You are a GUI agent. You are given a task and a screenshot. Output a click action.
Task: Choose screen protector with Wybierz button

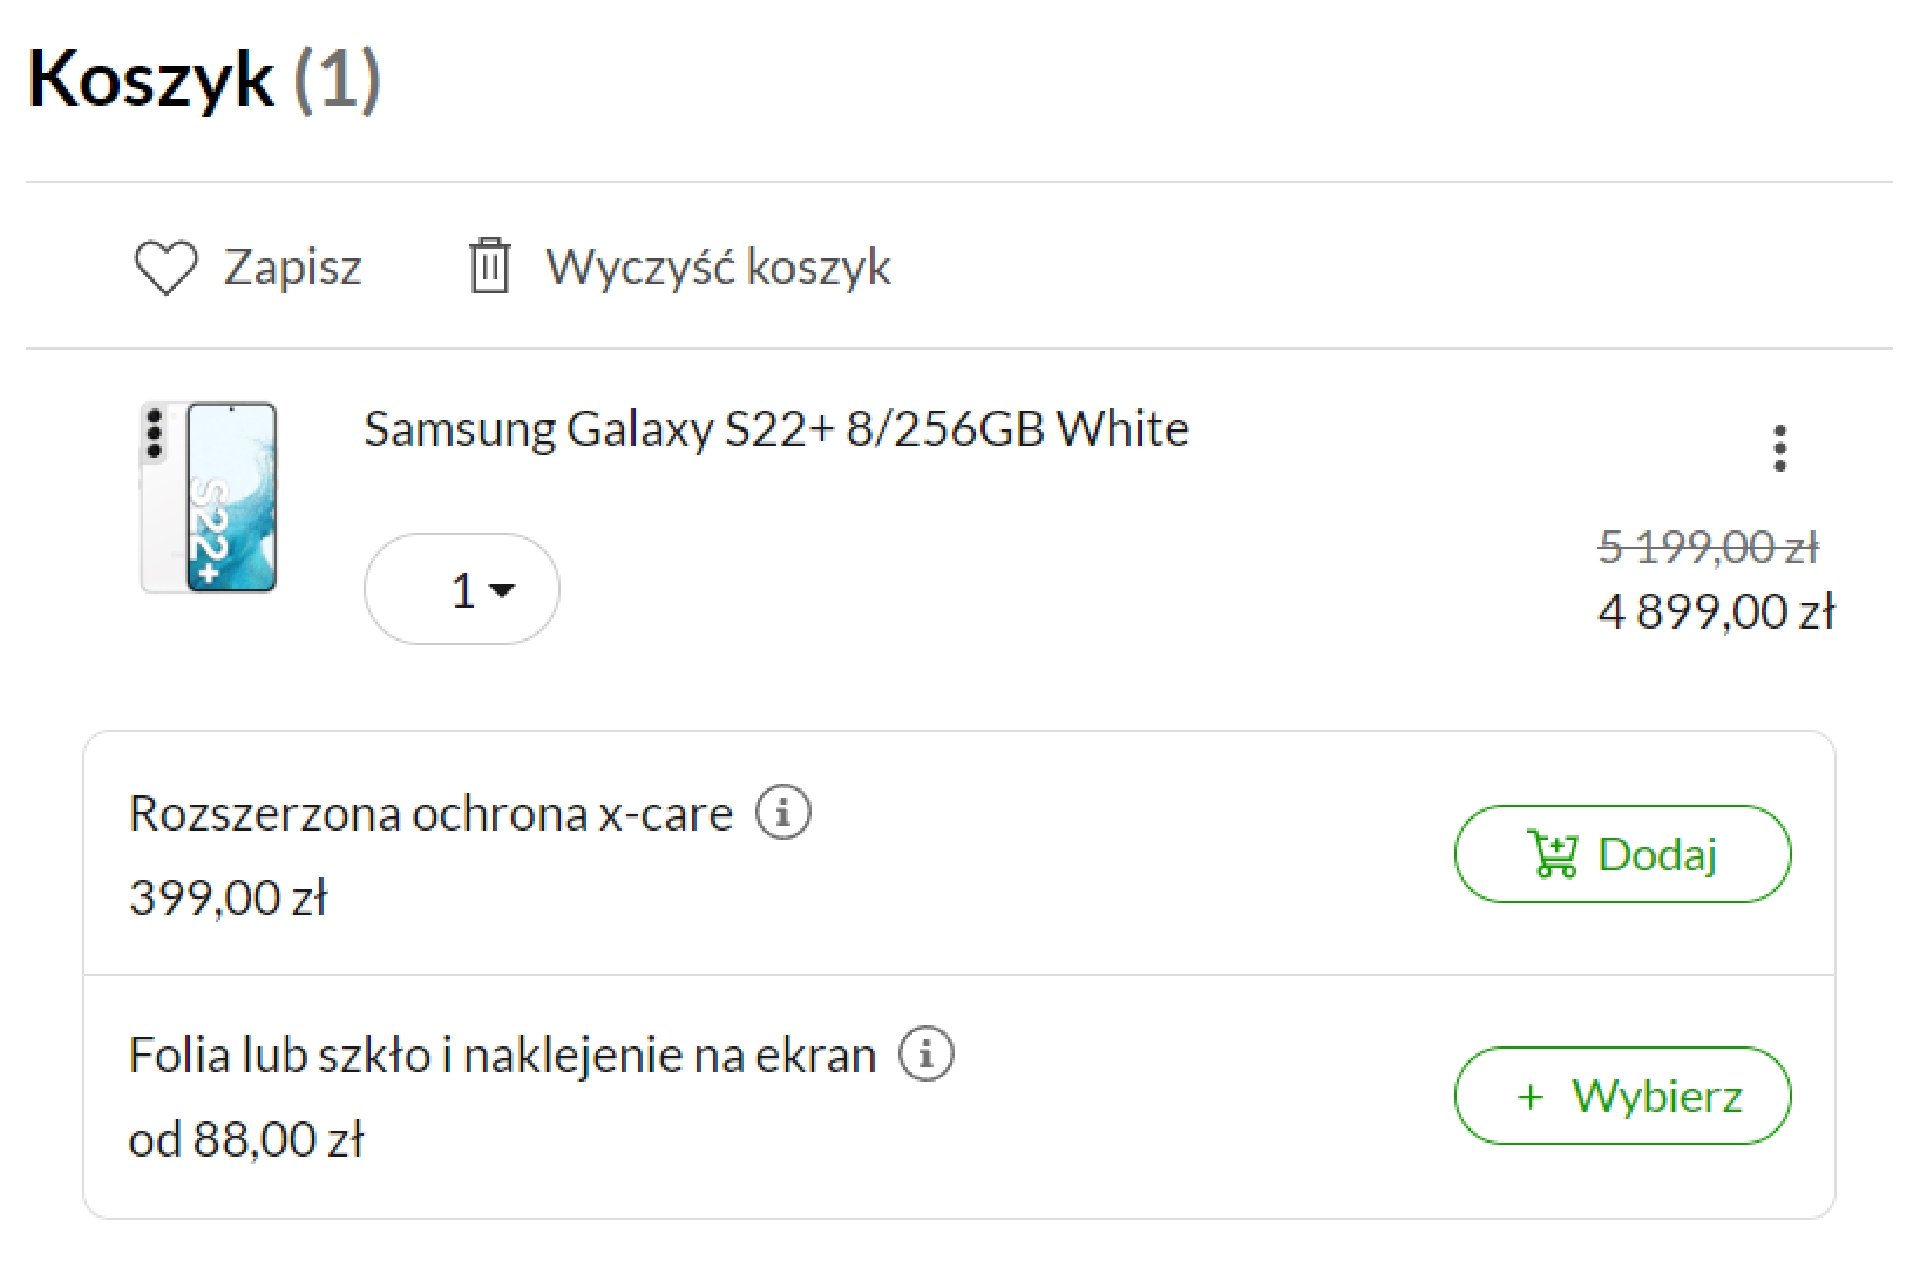1622,1096
